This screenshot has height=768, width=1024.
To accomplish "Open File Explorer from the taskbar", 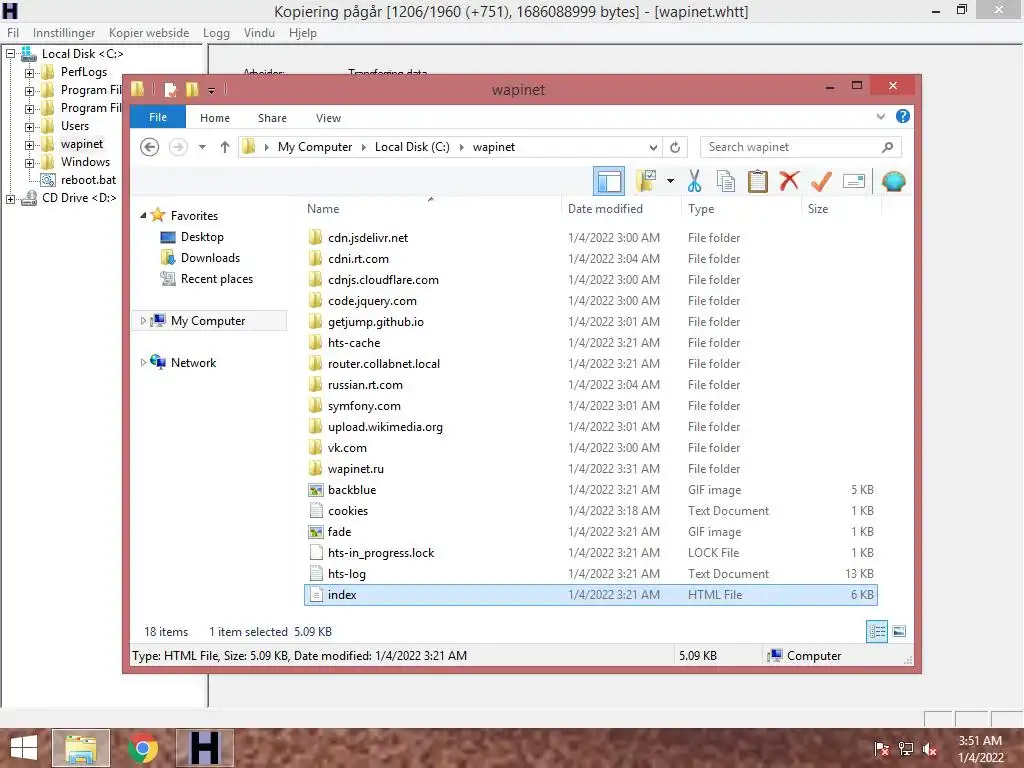I will coord(81,748).
